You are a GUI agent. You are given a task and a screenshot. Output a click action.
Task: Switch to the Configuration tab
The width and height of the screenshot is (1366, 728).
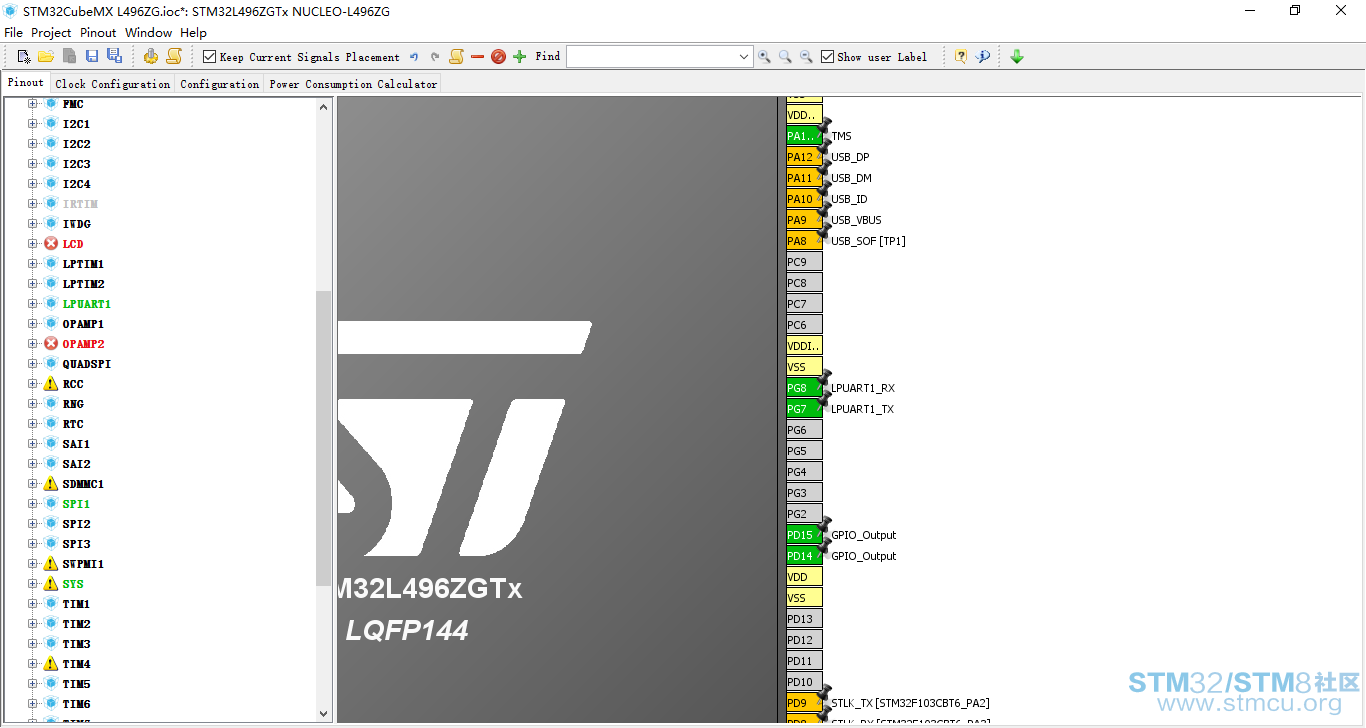[220, 84]
